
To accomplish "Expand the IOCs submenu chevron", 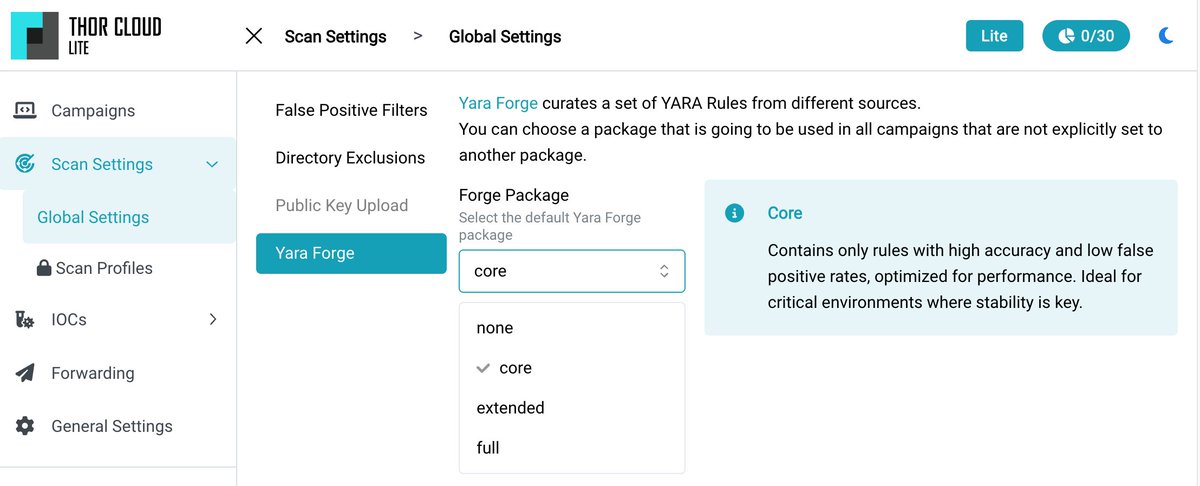I will [212, 320].
